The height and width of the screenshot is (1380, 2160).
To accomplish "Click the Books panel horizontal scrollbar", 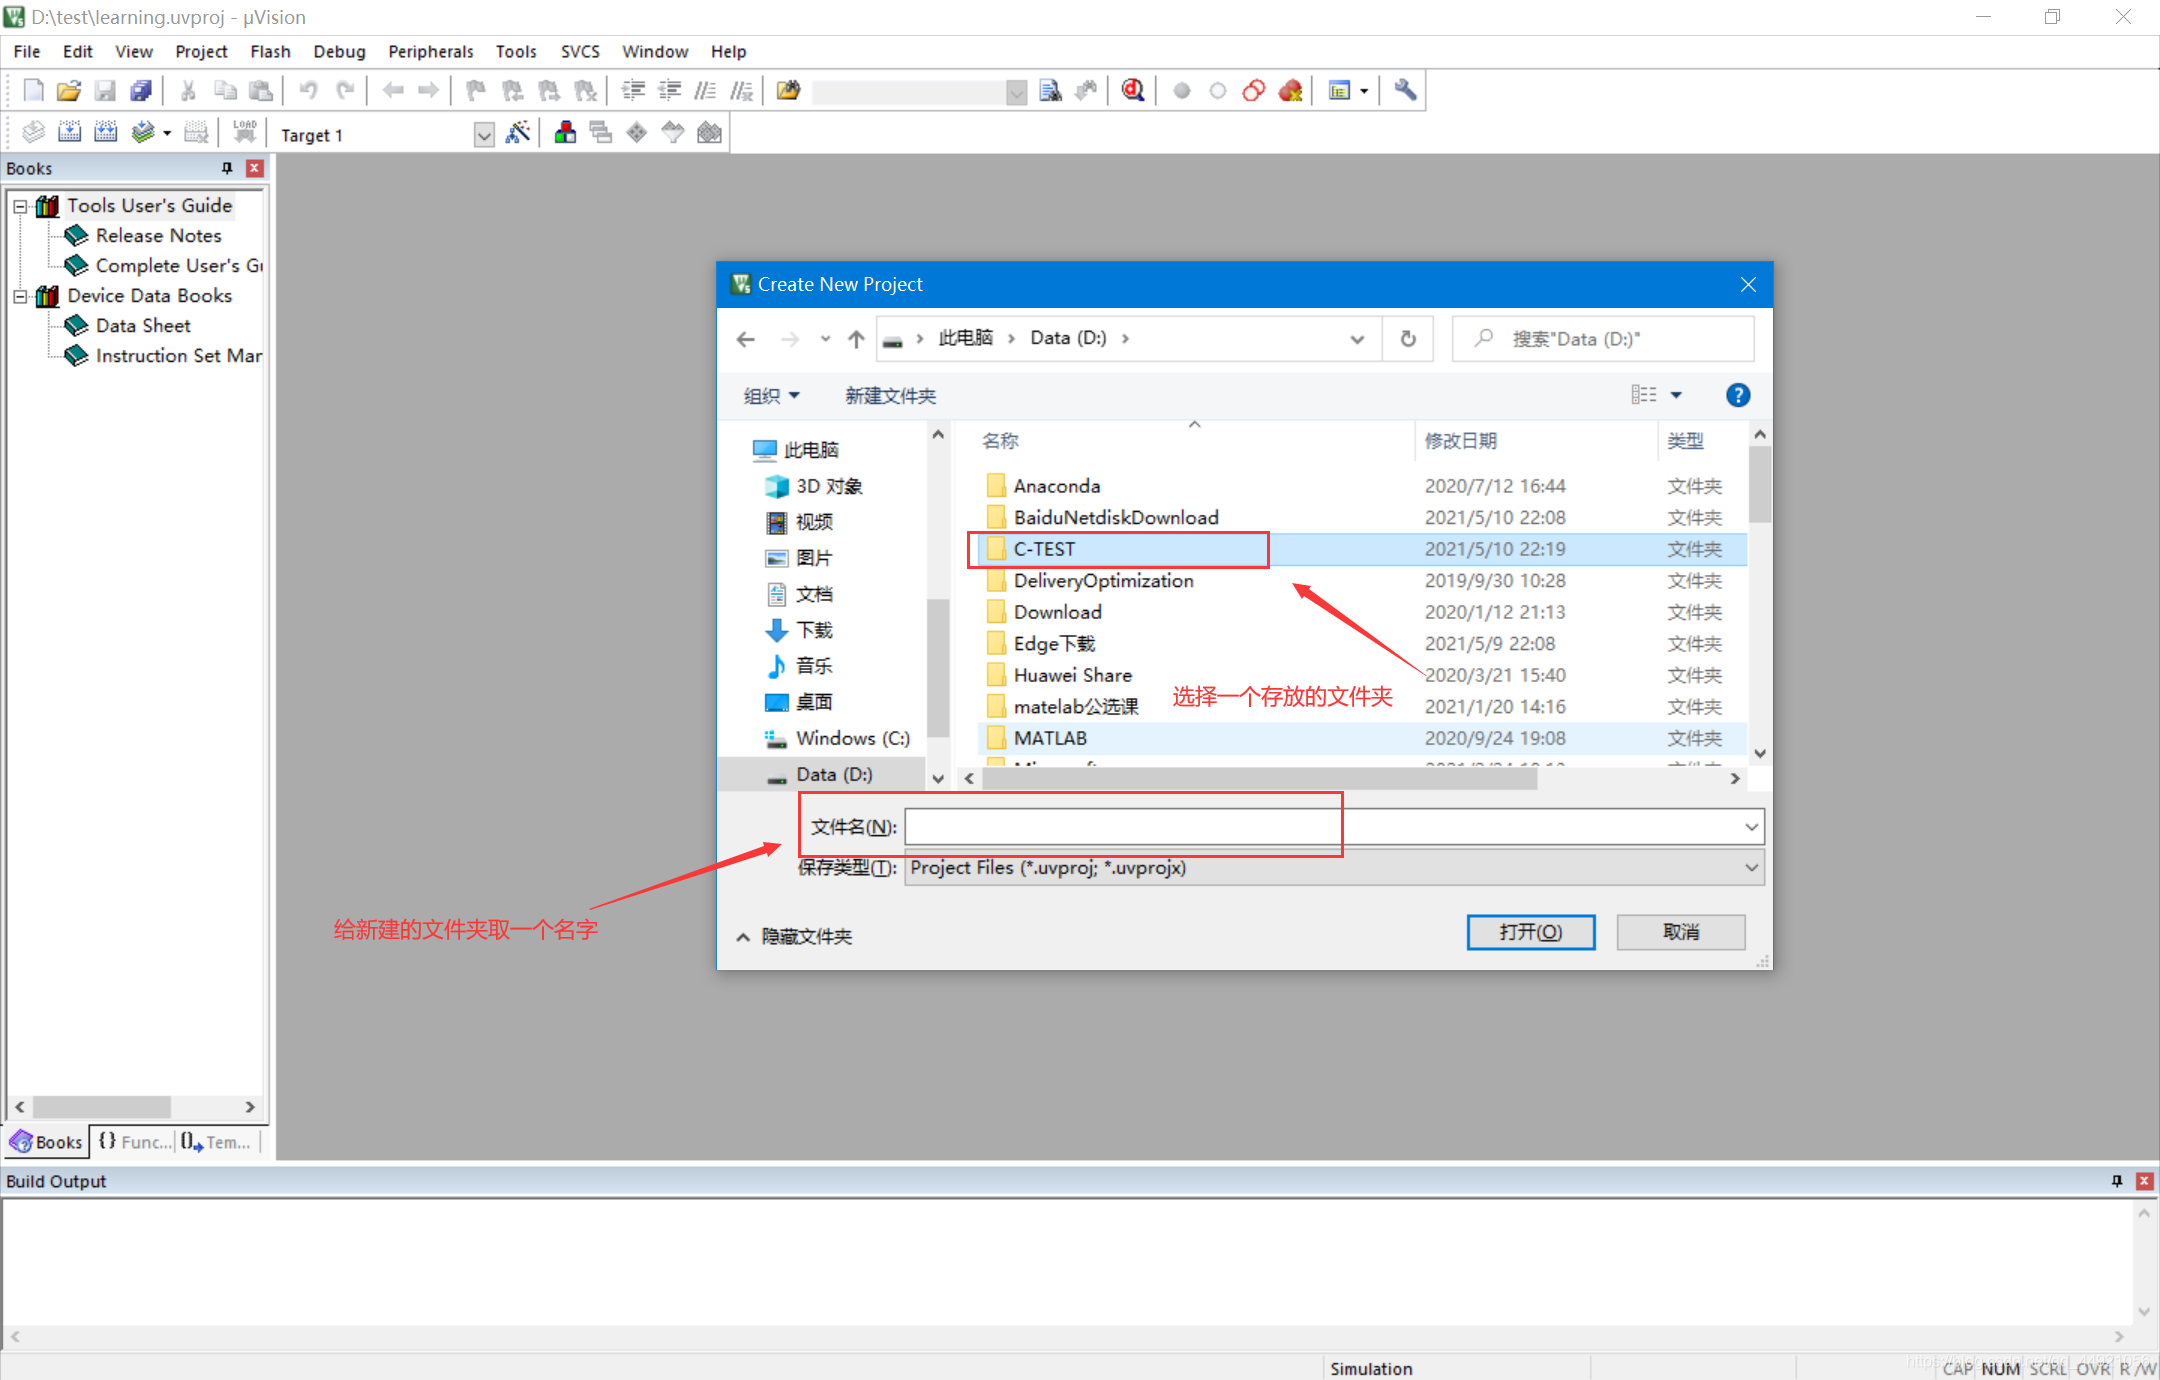I will [102, 1107].
